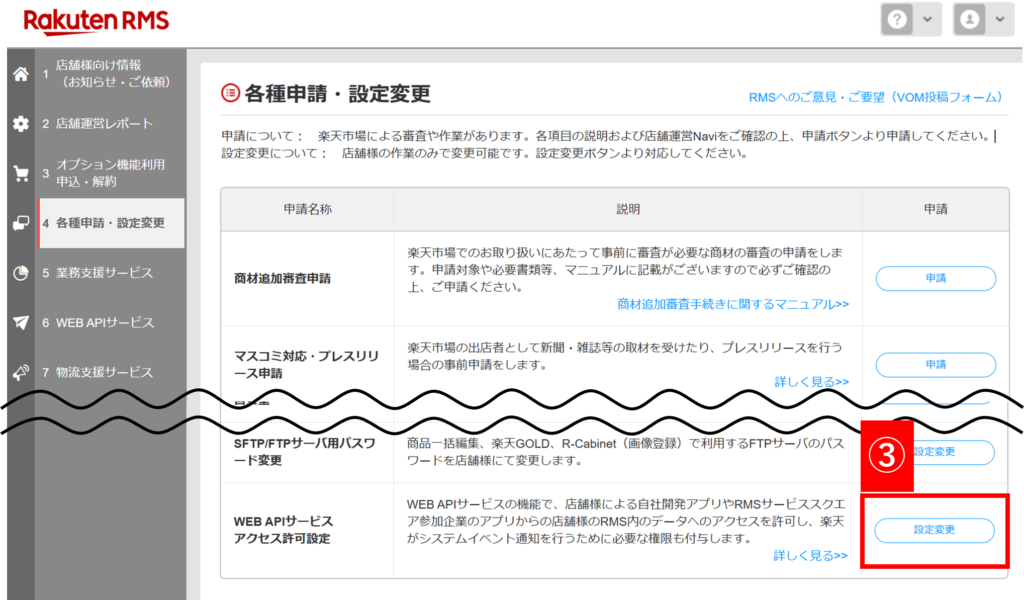Viewport: 1024px width, 600px height.
Task: Click the speech bubbles sidebar icon
Action: coord(21,223)
